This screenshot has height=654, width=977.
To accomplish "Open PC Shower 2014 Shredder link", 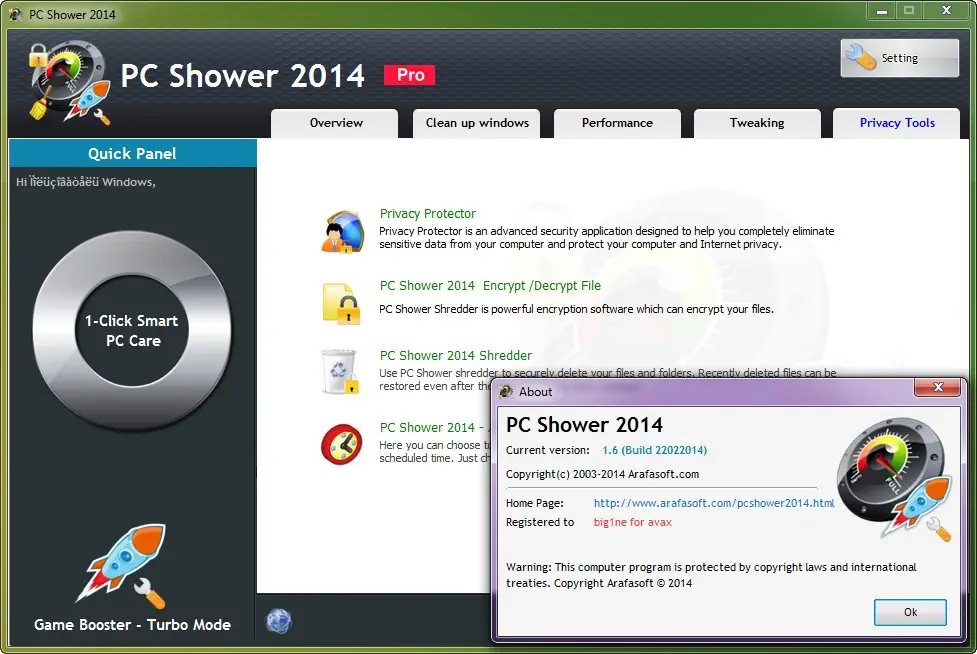I will tap(455, 356).
